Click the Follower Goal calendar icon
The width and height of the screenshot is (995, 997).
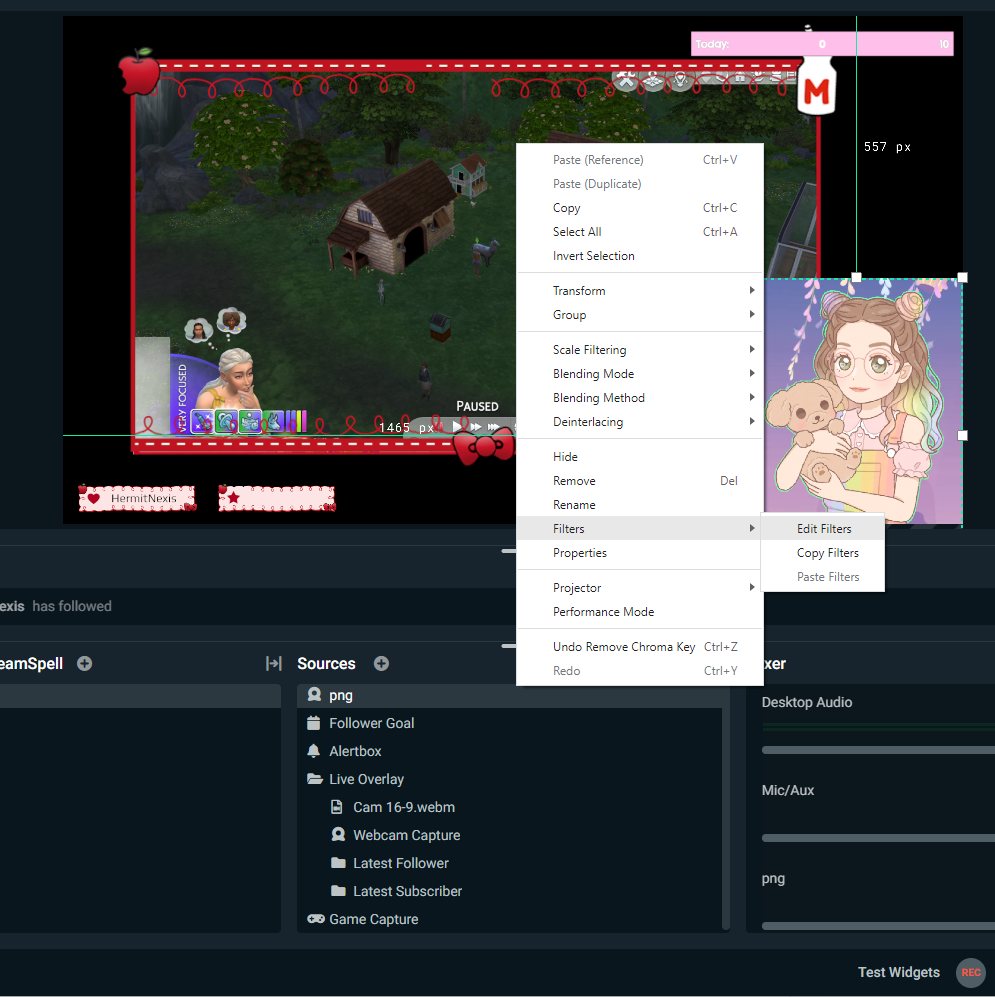(314, 723)
